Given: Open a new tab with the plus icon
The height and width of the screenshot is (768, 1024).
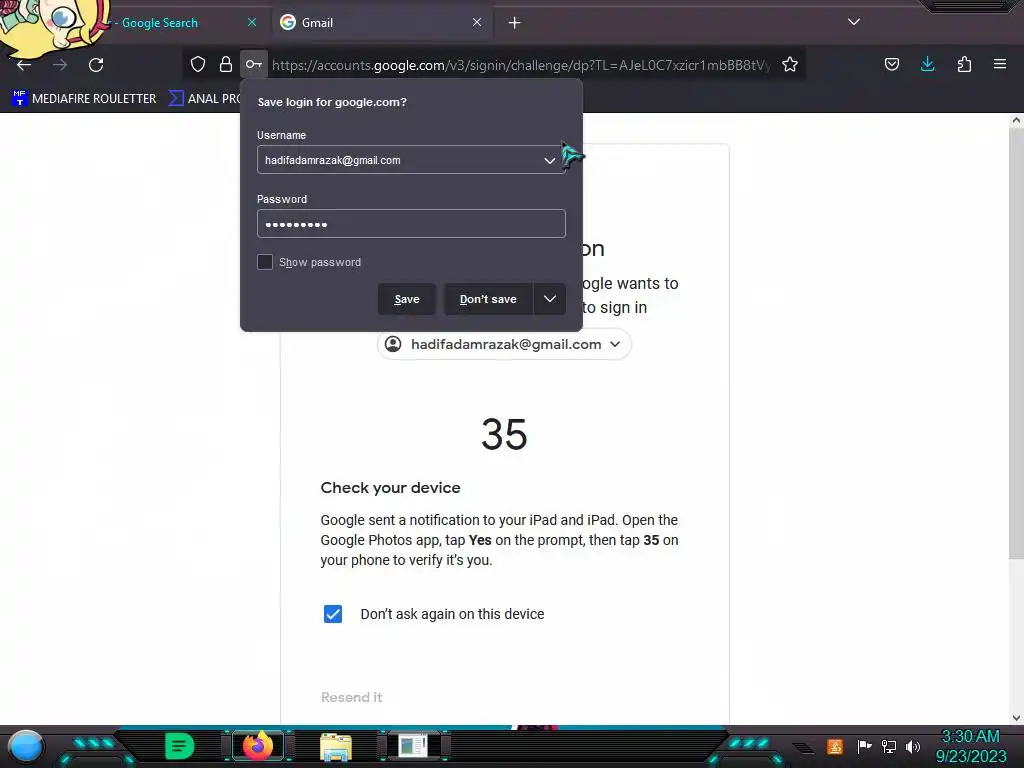Looking at the screenshot, I should click(515, 23).
